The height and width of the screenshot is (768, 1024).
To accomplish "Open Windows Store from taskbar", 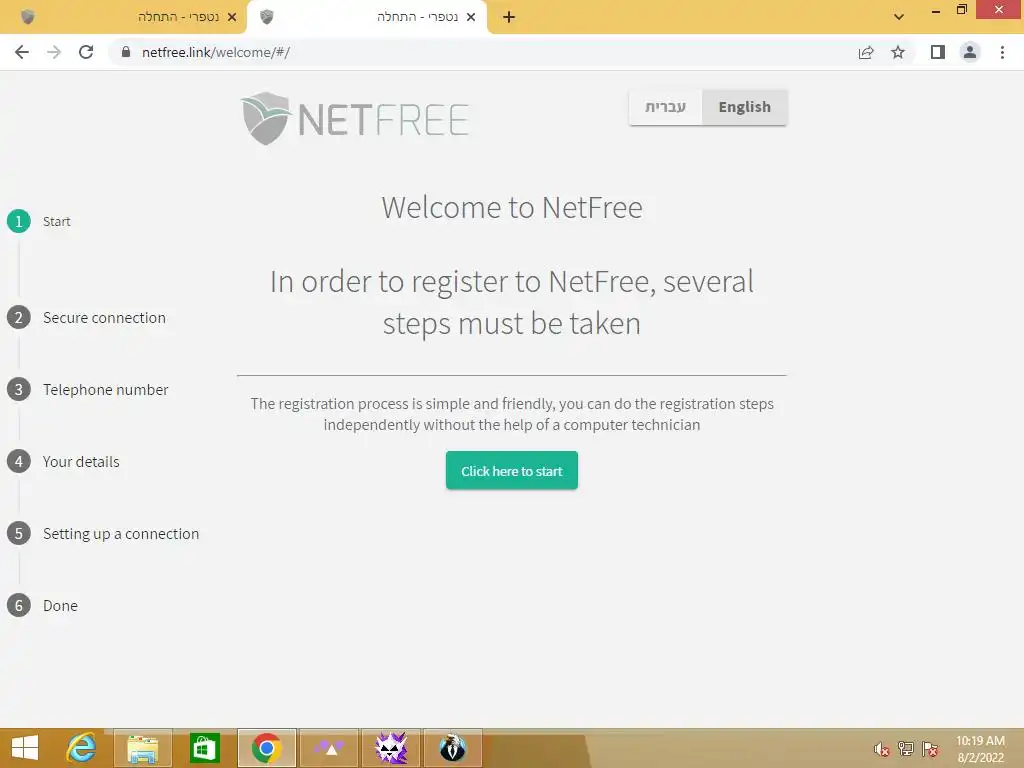I will tap(204, 748).
